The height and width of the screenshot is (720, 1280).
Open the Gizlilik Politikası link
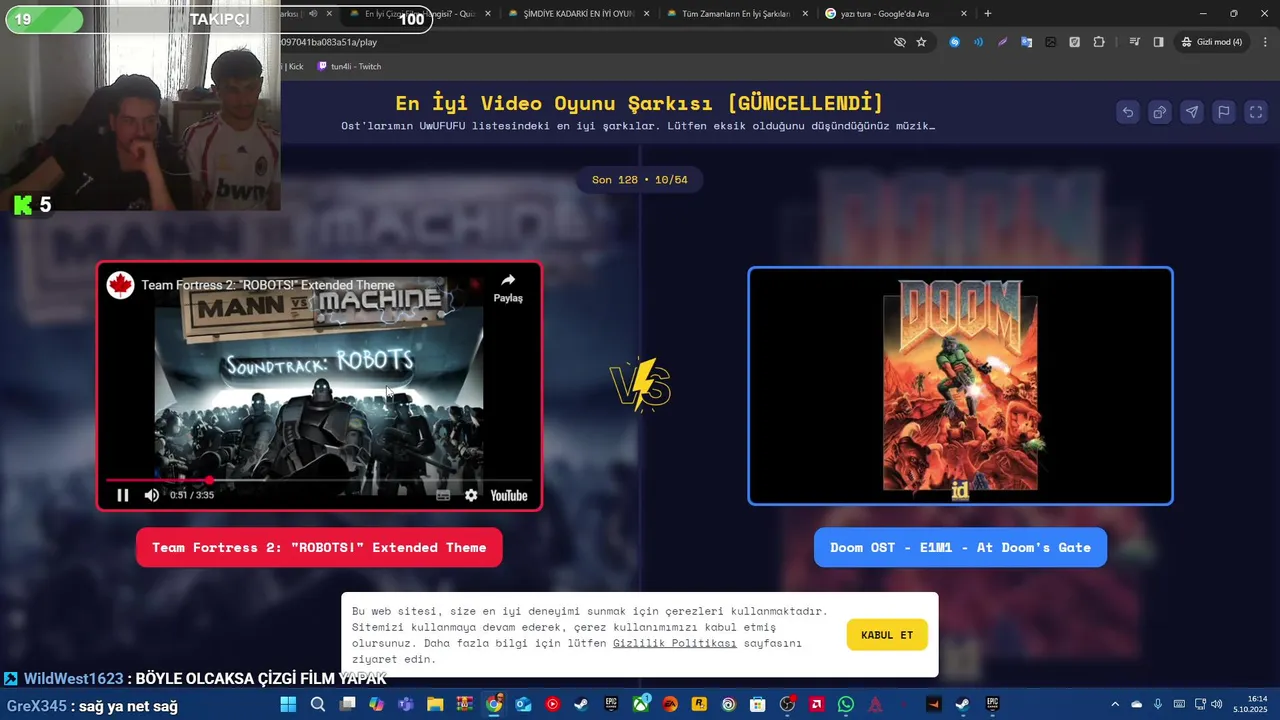click(x=674, y=643)
